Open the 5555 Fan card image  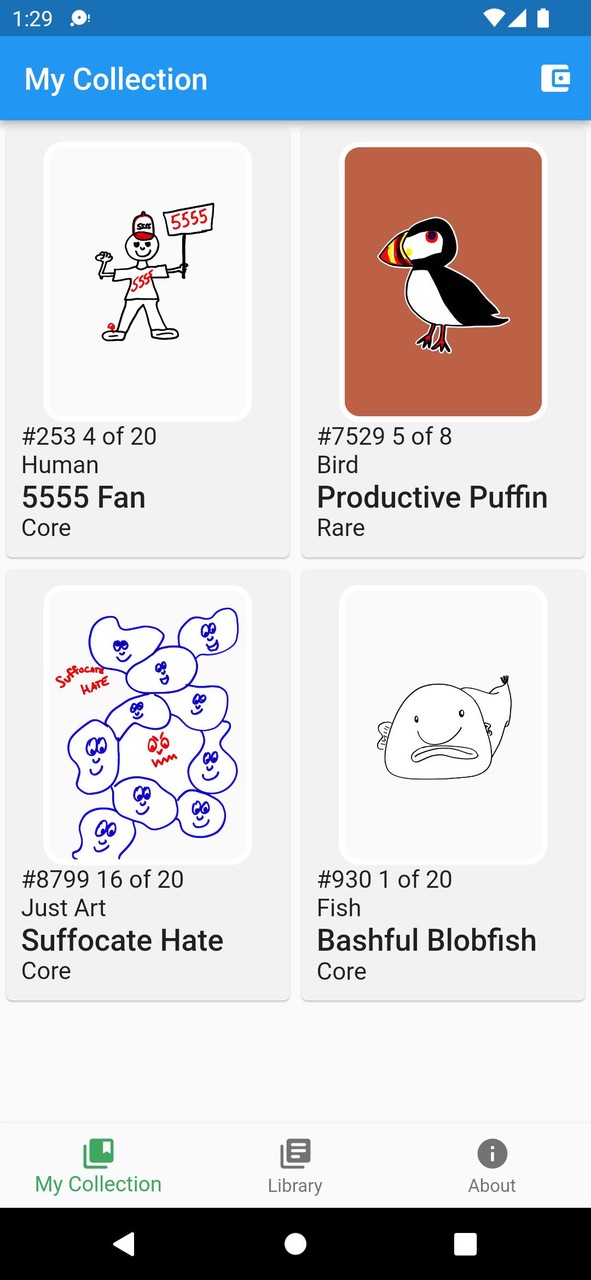[147, 281]
